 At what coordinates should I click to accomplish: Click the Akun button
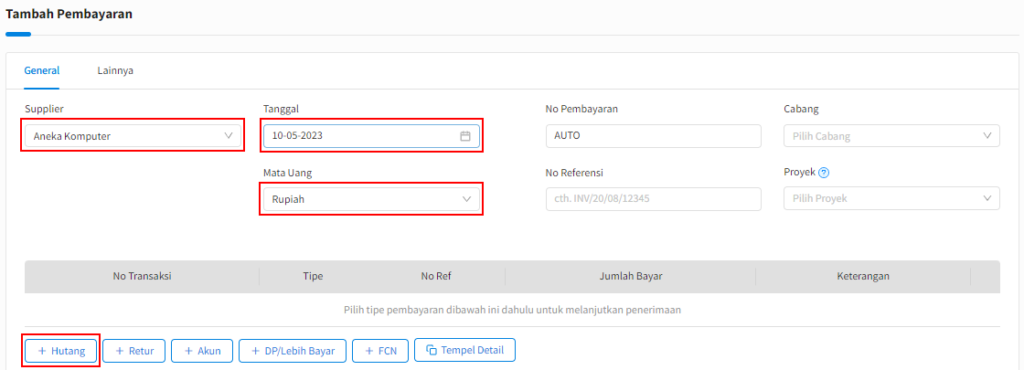click(x=202, y=350)
